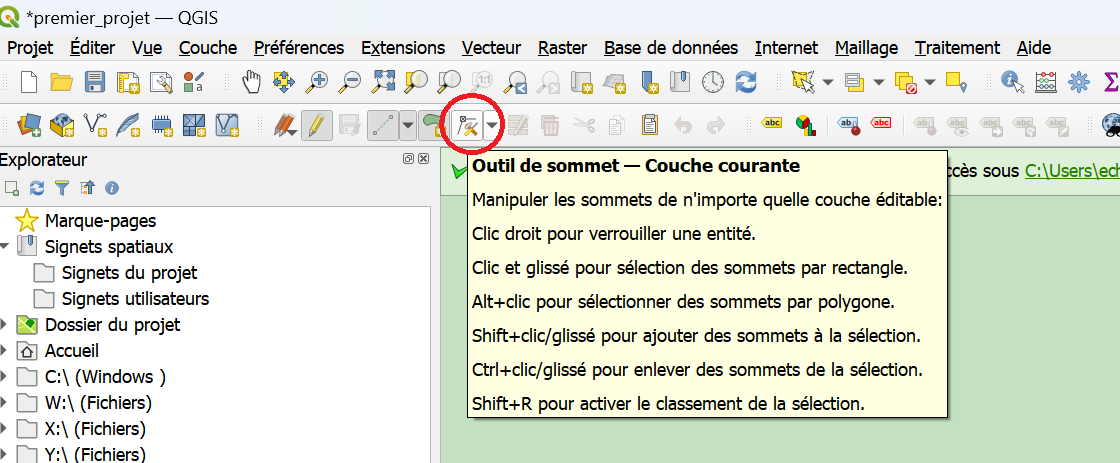Screen dimensions: 1120x463
Task: Open the deselect features dropdown arrow
Action: point(929,82)
